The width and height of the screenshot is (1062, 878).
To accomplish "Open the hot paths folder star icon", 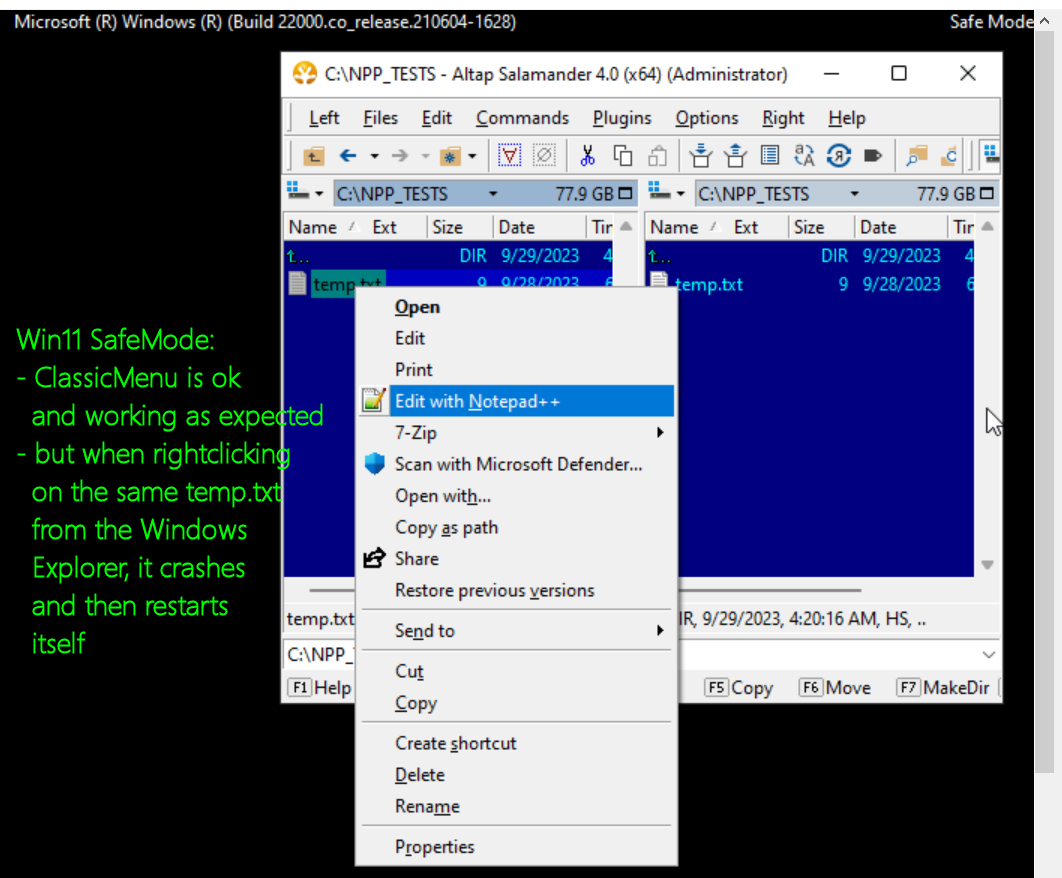I will click(450, 156).
